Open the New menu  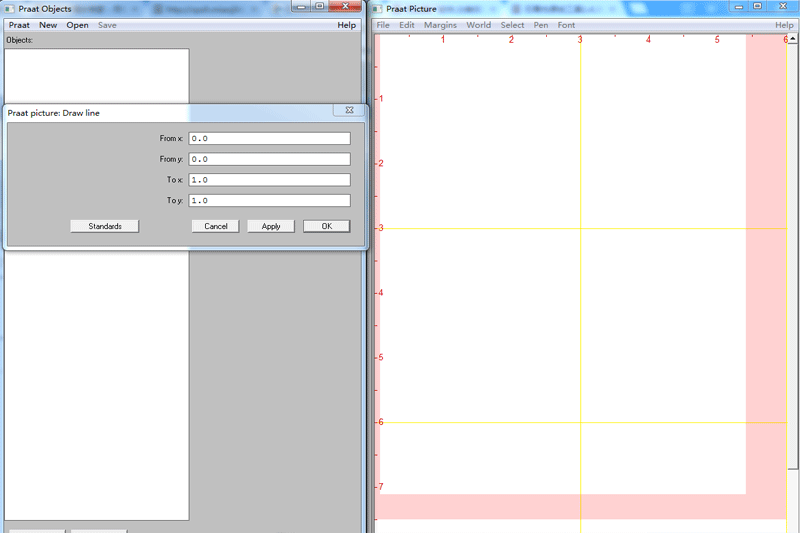[x=48, y=25]
